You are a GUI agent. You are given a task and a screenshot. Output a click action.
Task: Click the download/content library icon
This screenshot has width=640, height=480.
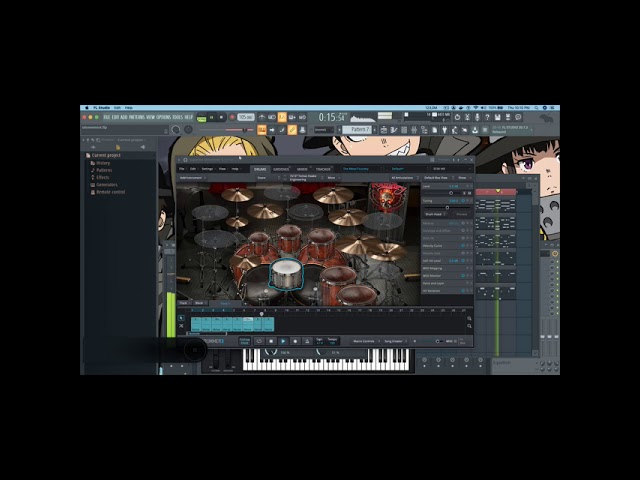click(475, 130)
